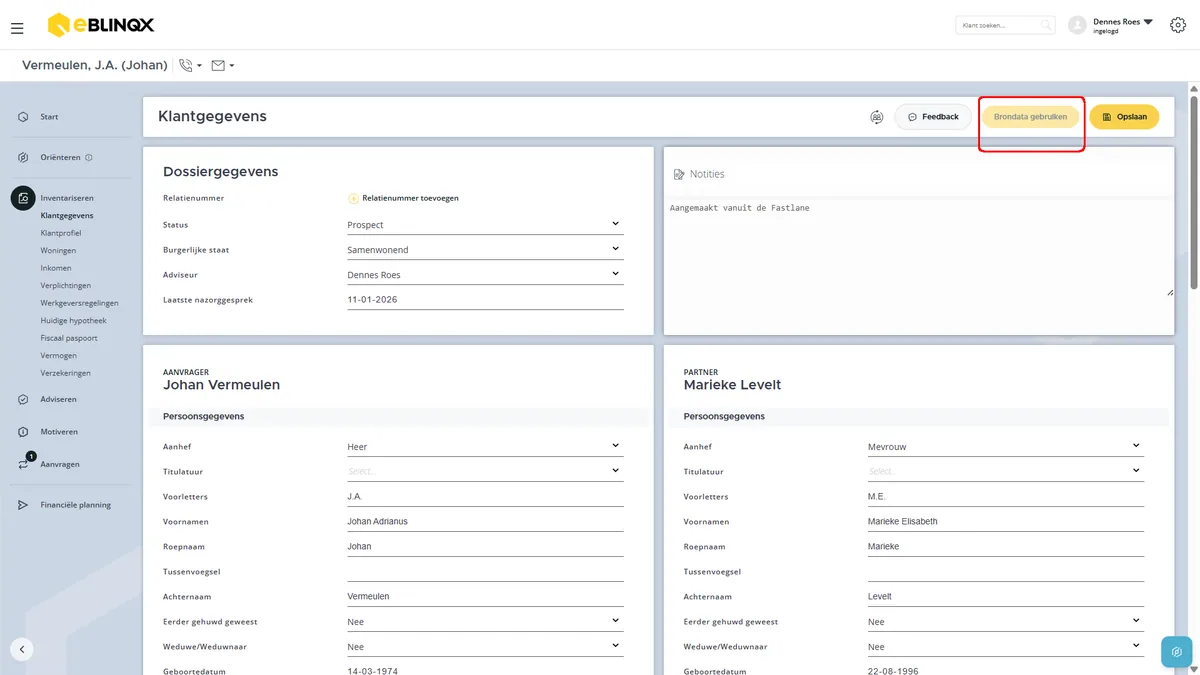Click the Adviseren shield icon
The width and height of the screenshot is (1200, 675).
click(22, 399)
